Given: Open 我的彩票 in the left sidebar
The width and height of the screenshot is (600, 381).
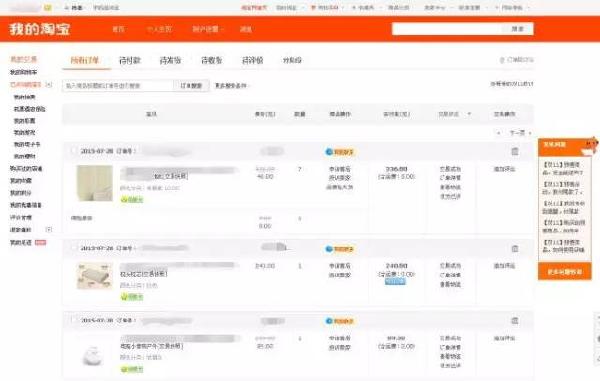Looking at the screenshot, I should (x=24, y=120).
